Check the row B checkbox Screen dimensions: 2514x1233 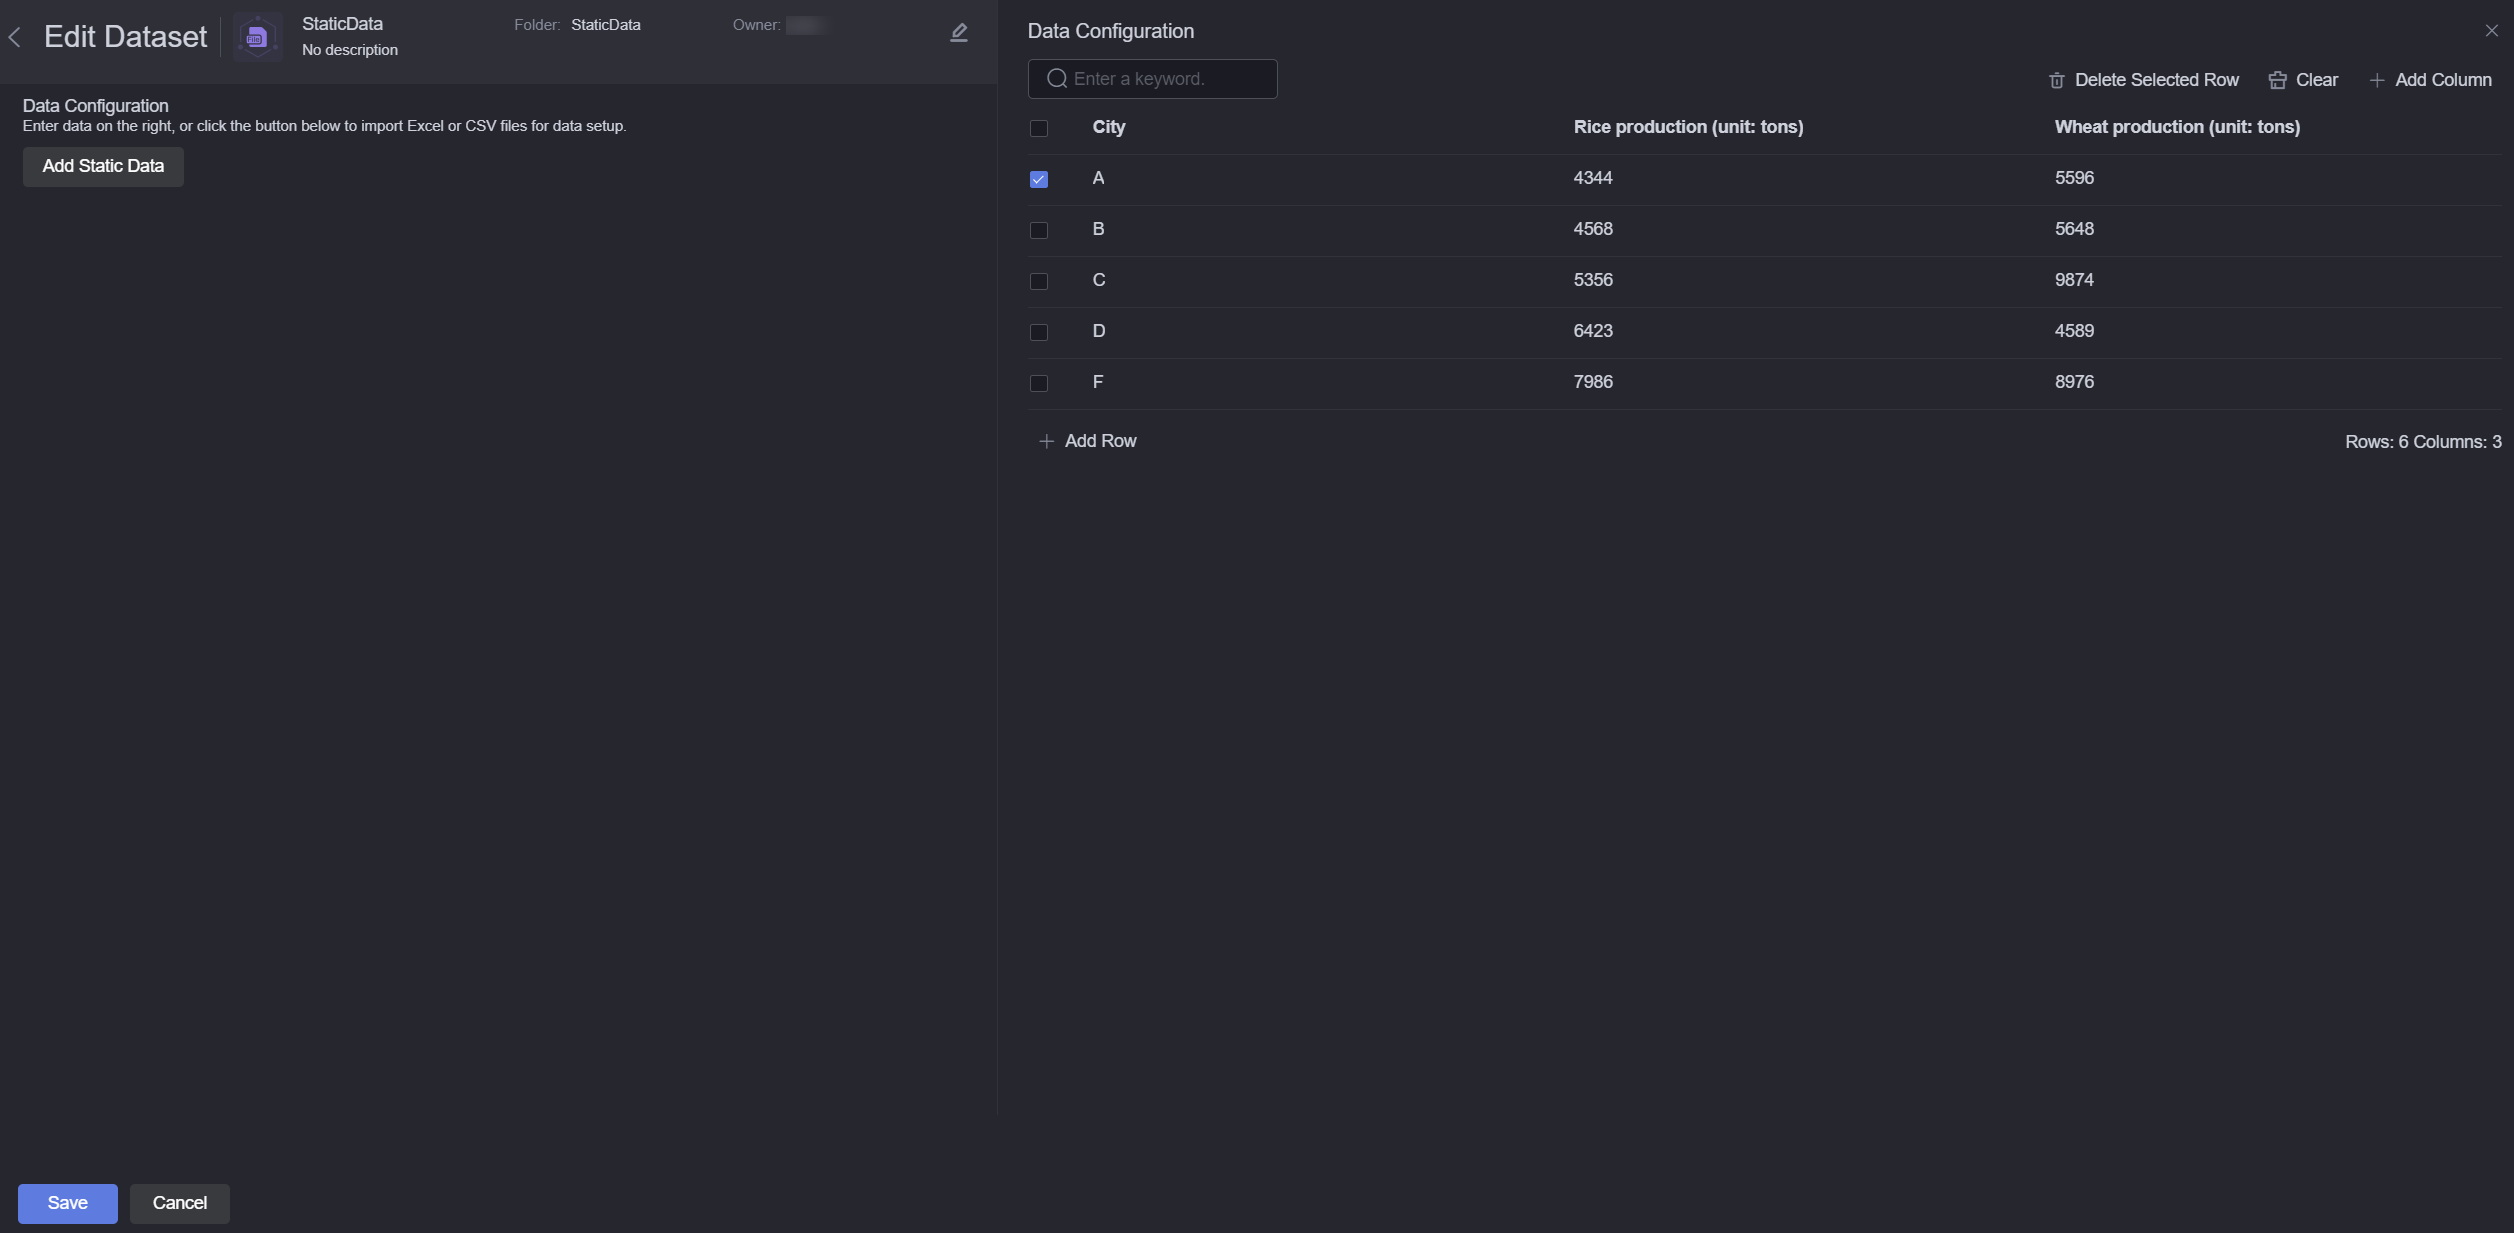(1039, 230)
